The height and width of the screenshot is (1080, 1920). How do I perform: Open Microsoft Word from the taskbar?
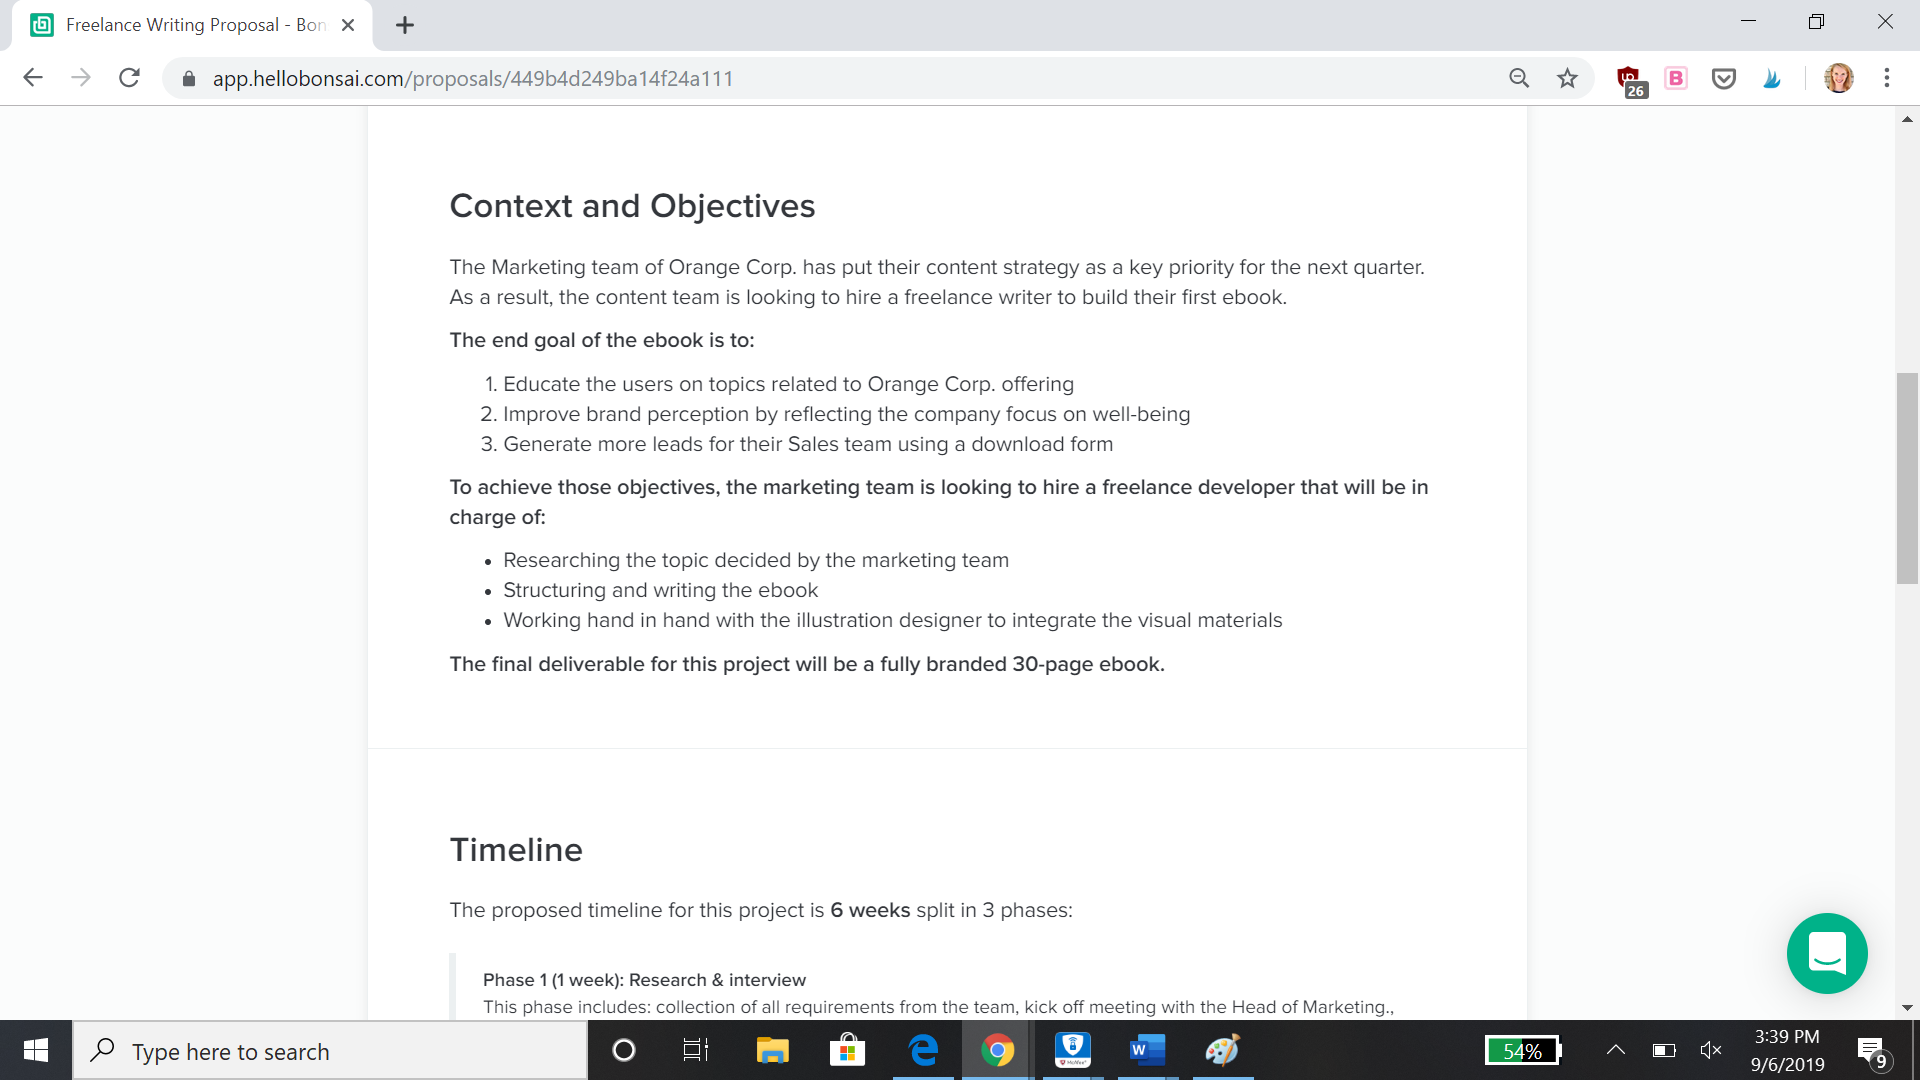1147,1050
